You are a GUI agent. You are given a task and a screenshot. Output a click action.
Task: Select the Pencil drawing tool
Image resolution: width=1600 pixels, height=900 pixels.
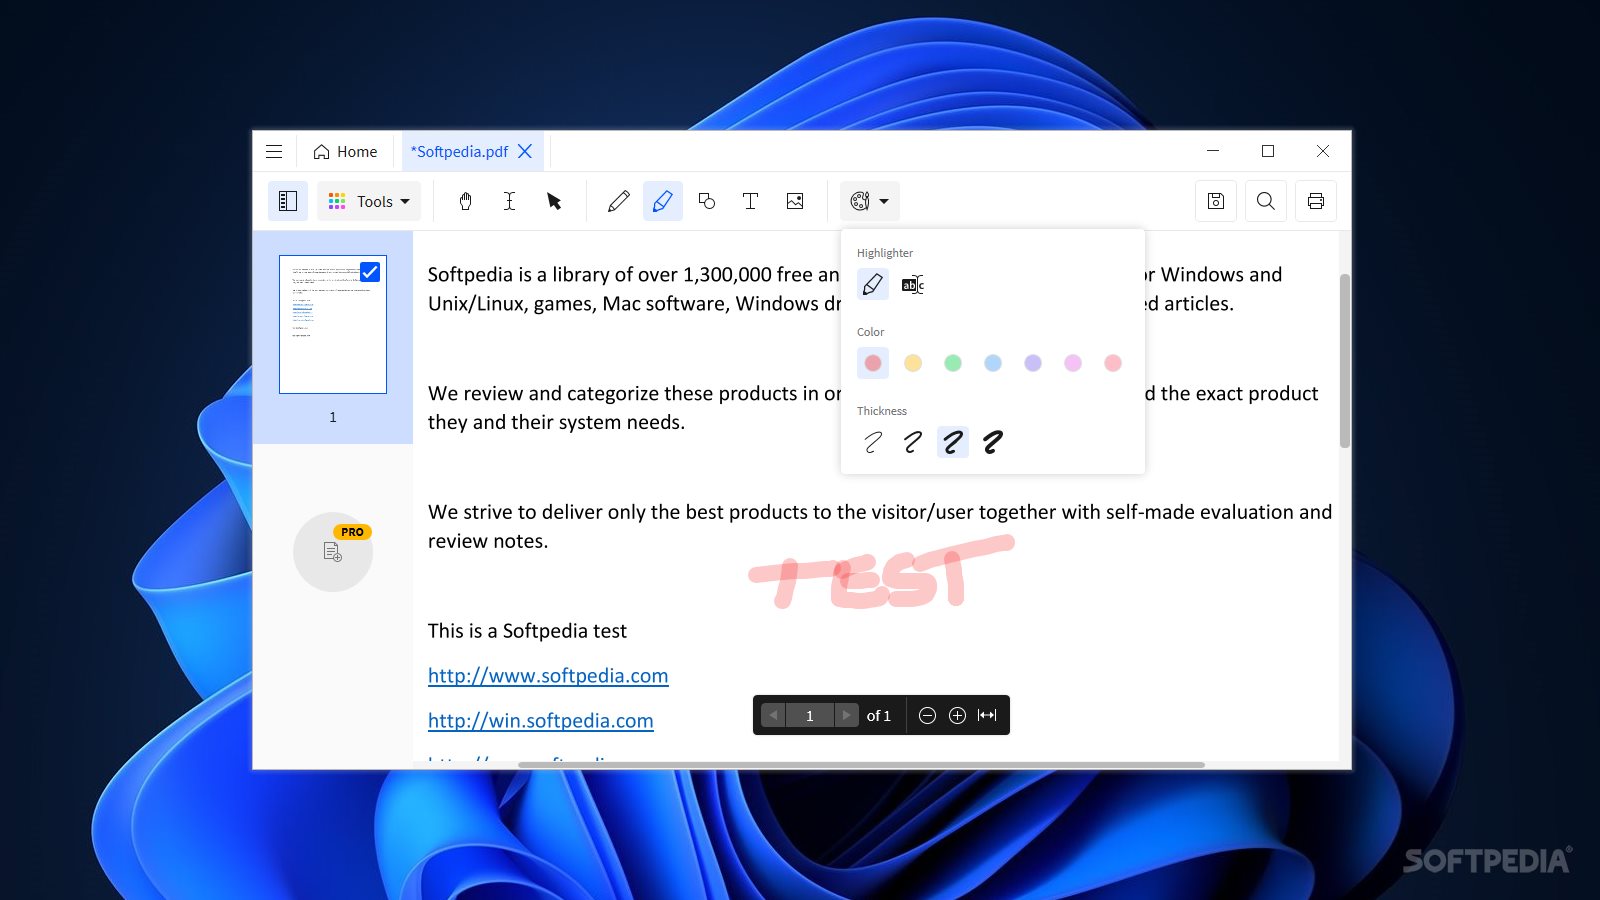619,201
